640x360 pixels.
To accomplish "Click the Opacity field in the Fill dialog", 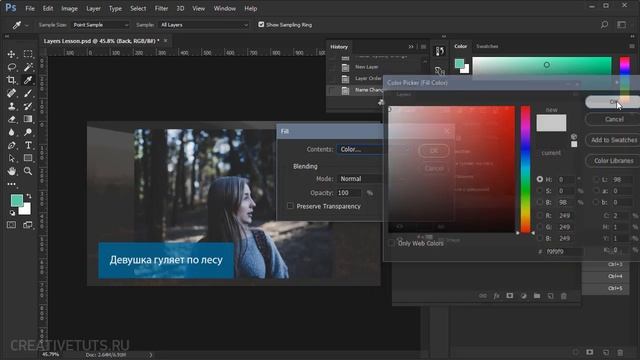I will [349, 193].
